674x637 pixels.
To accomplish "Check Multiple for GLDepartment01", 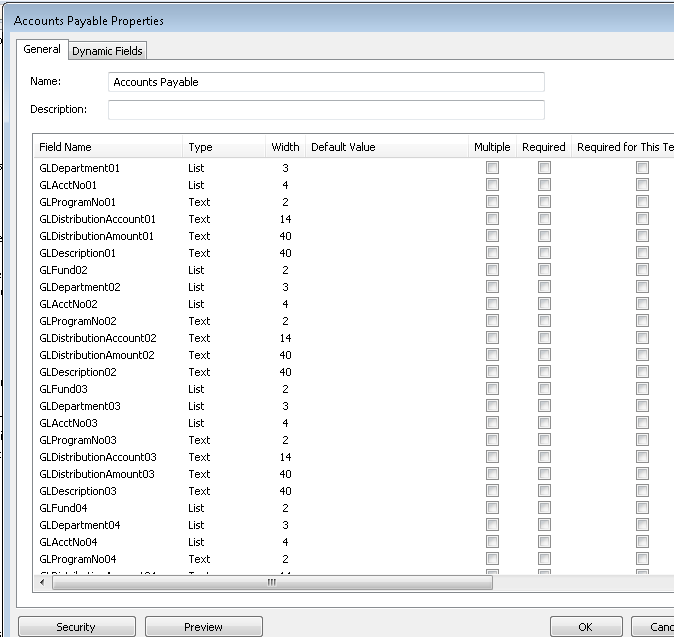I will point(492,169).
